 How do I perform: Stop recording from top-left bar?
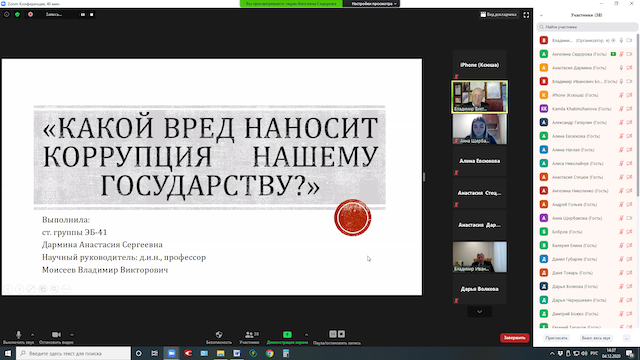(91, 14)
